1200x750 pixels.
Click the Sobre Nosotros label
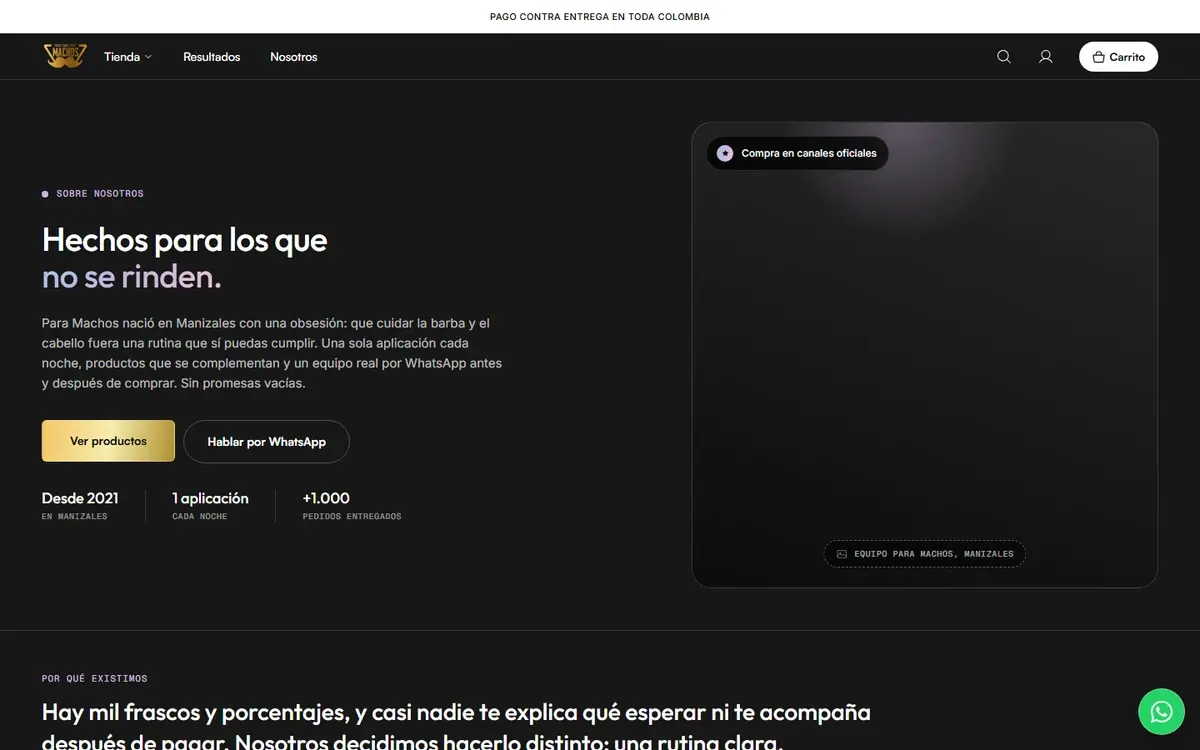pyautogui.click(x=93, y=194)
